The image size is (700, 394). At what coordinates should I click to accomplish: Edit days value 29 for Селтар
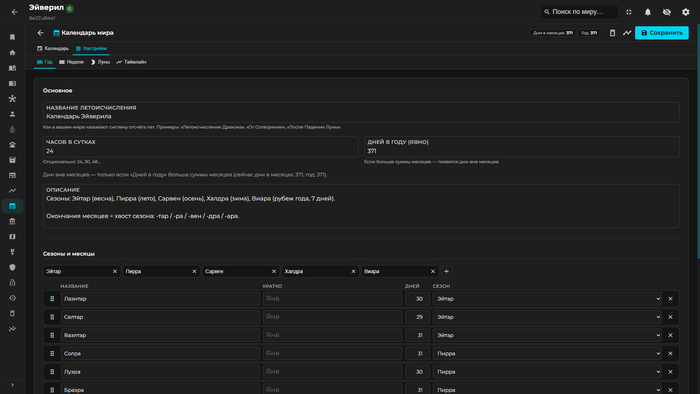tap(417, 317)
